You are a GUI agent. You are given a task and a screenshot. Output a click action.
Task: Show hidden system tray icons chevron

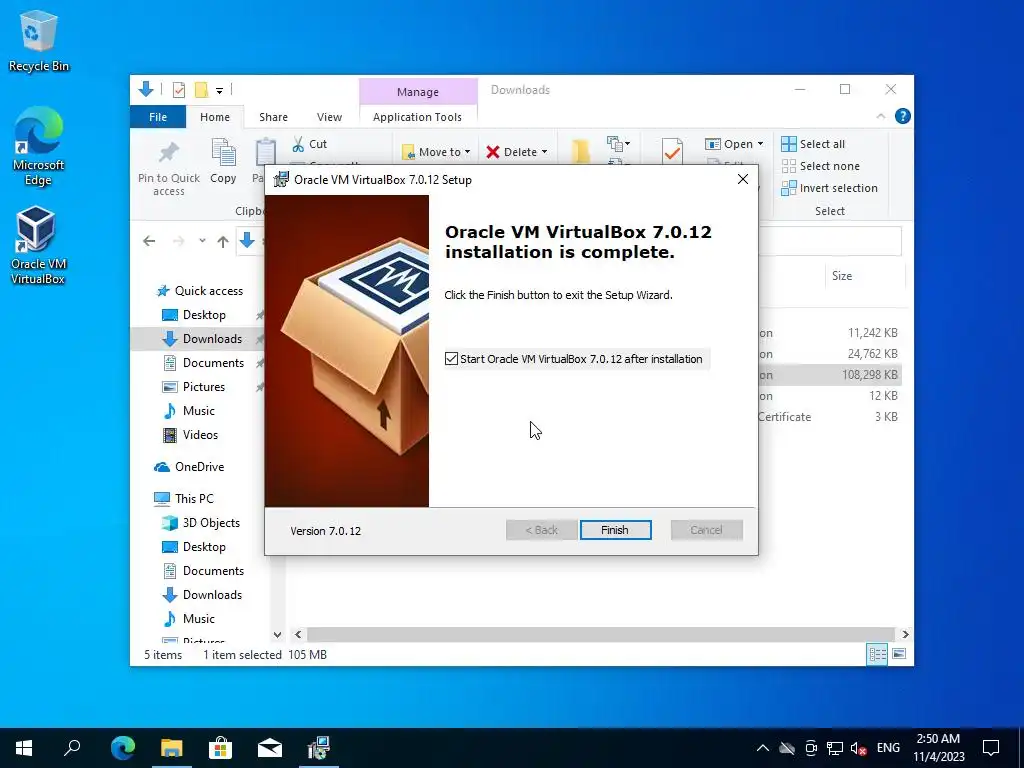pos(762,748)
